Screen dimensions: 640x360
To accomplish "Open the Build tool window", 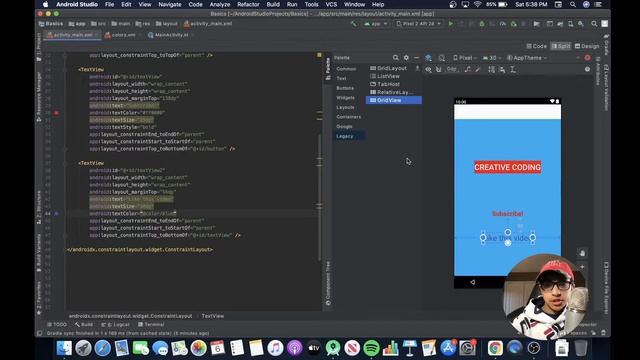I will click(x=84, y=324).
